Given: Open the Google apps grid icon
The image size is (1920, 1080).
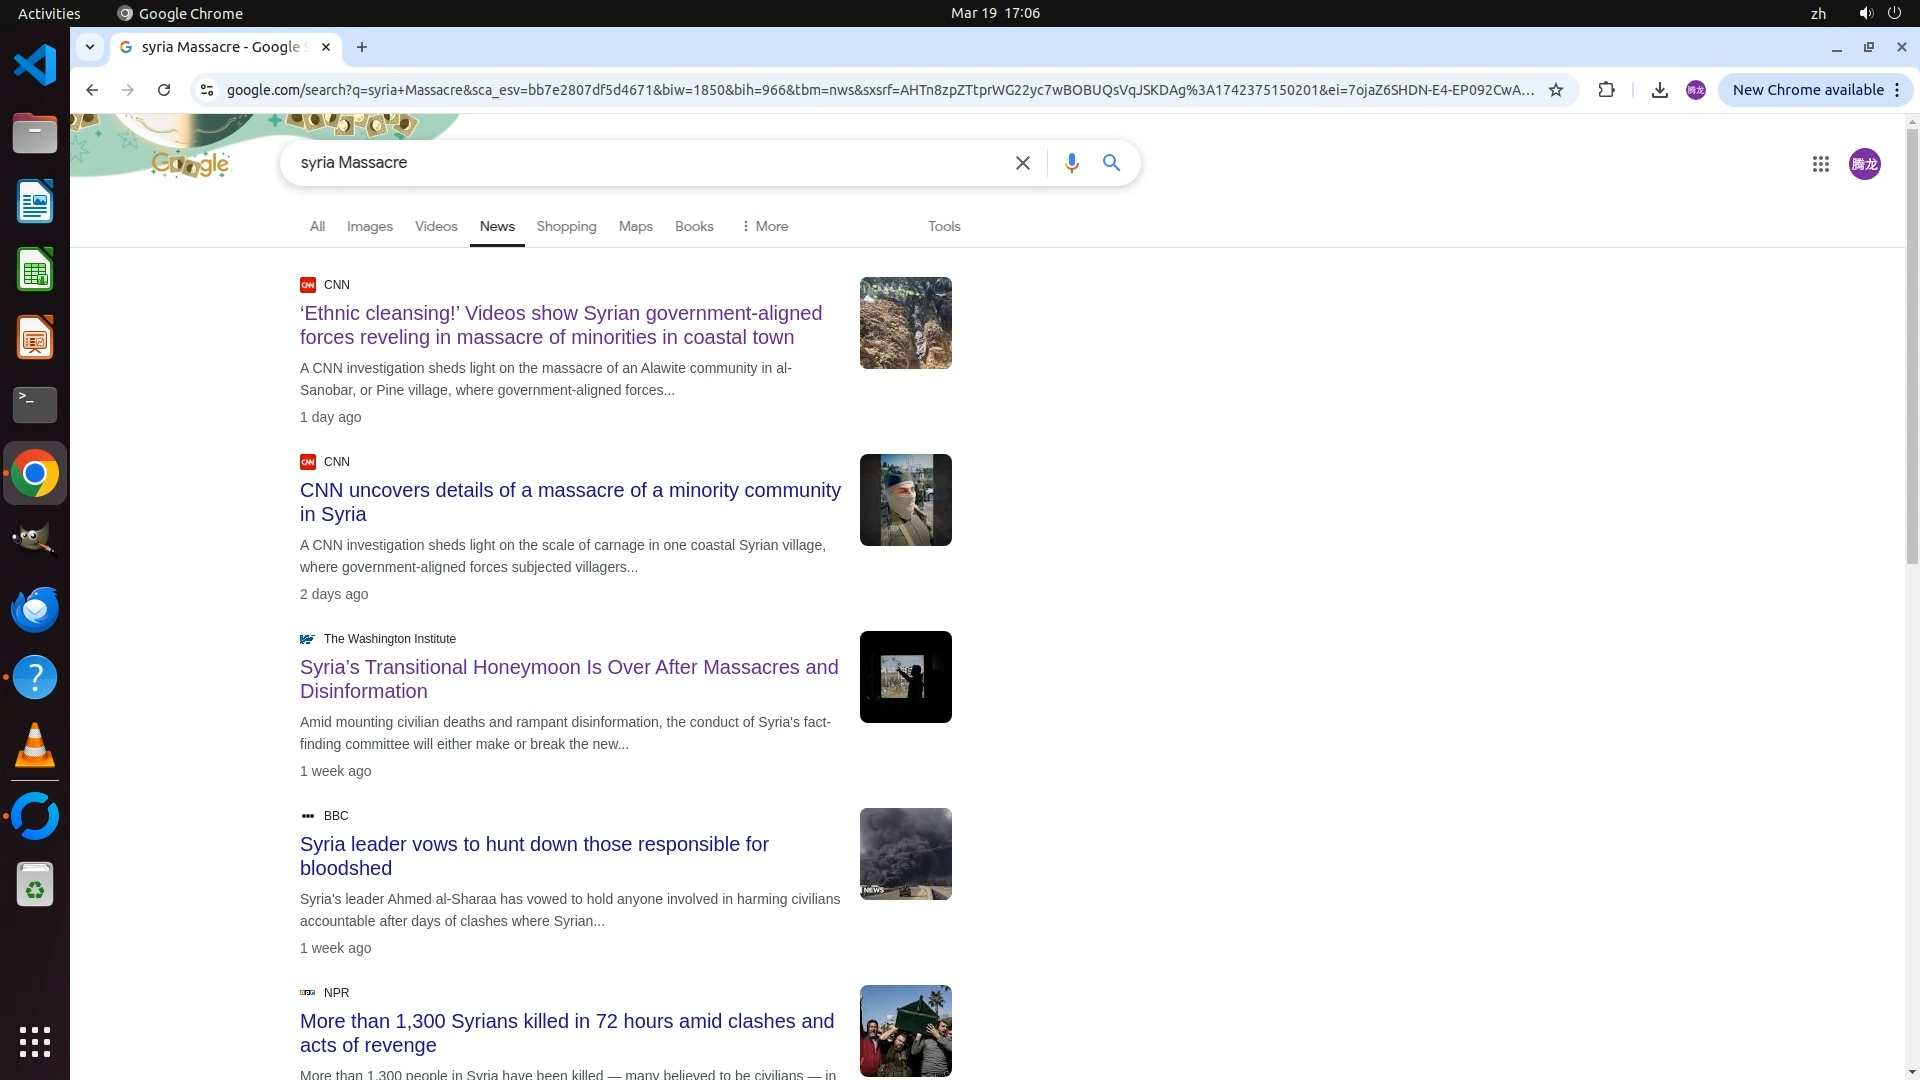Looking at the screenshot, I should [1820, 164].
